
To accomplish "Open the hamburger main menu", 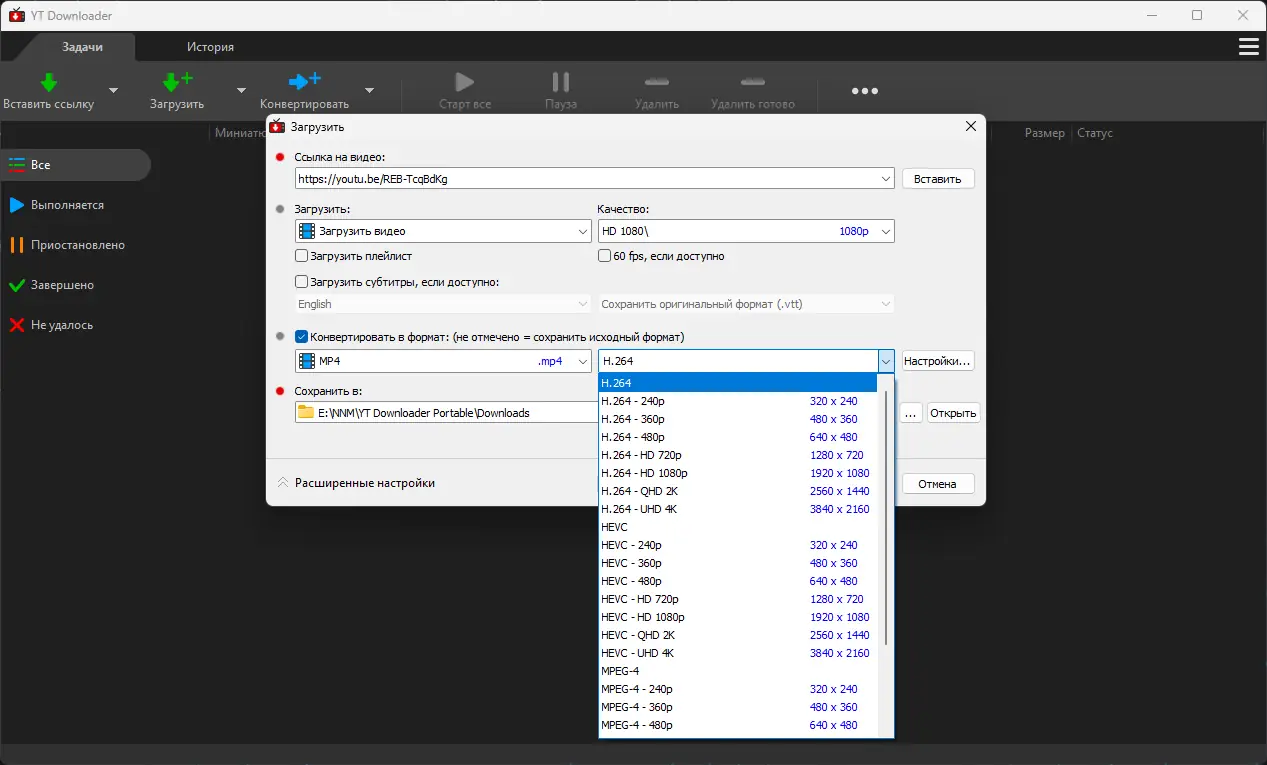I will click(x=1248, y=47).
